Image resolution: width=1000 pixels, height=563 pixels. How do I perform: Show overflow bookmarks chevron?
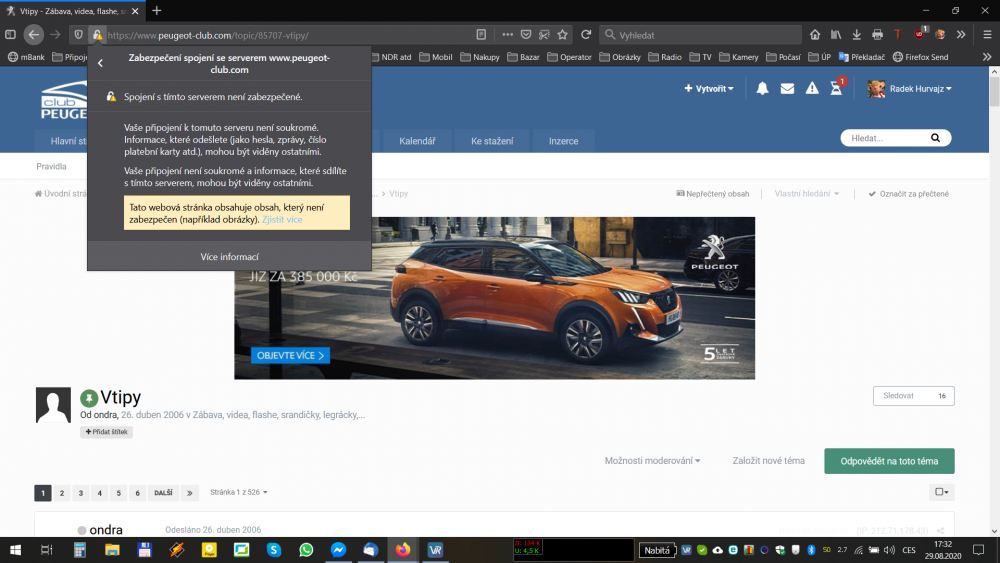987,57
